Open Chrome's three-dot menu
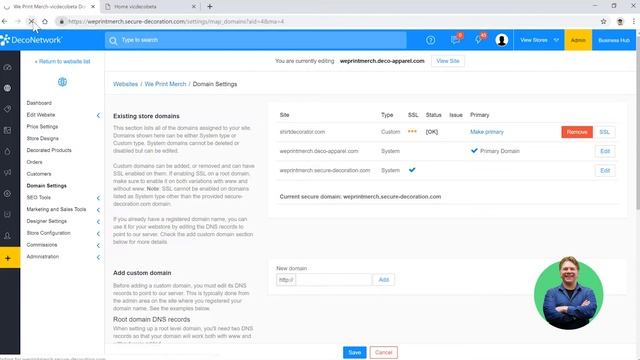 click(634, 22)
